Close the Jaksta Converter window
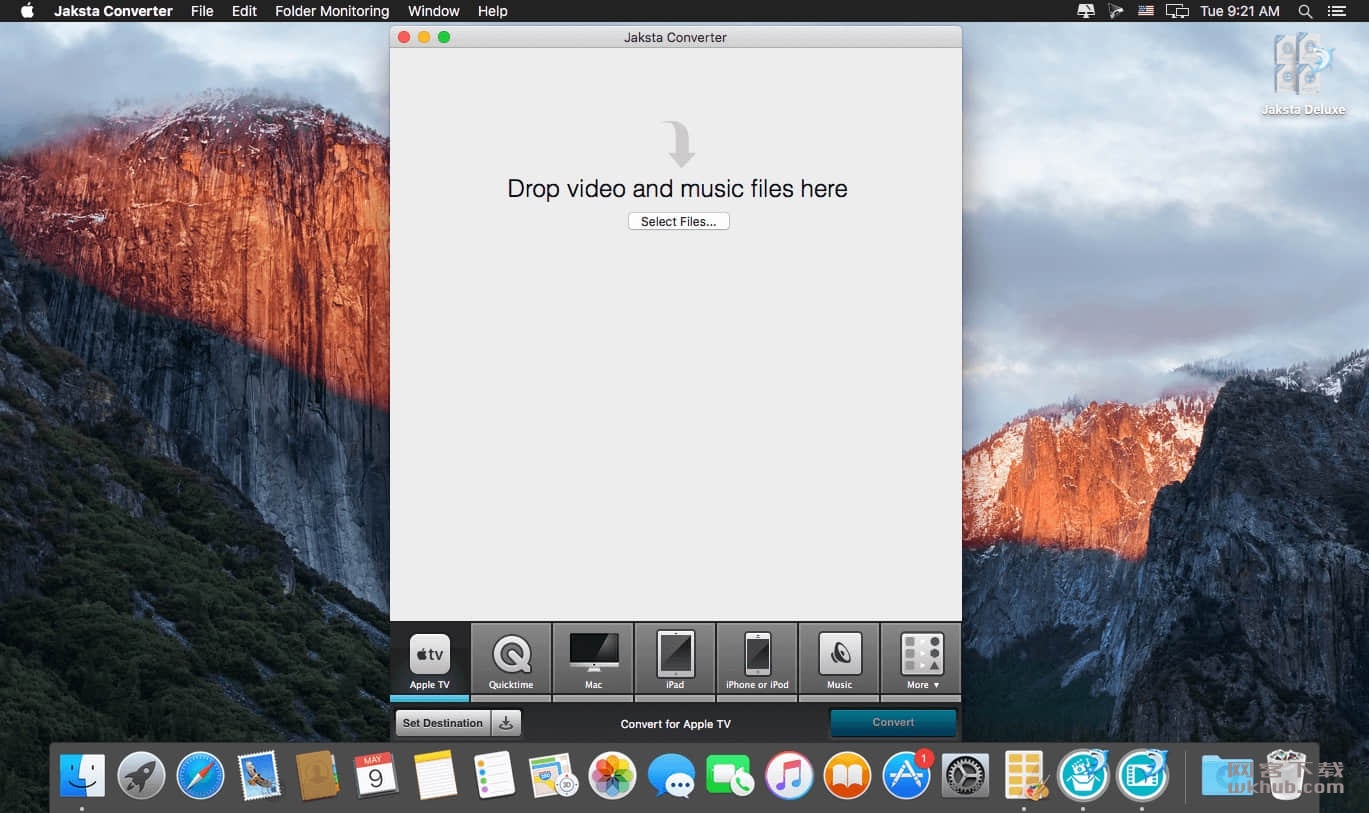The height and width of the screenshot is (813, 1369). click(404, 37)
